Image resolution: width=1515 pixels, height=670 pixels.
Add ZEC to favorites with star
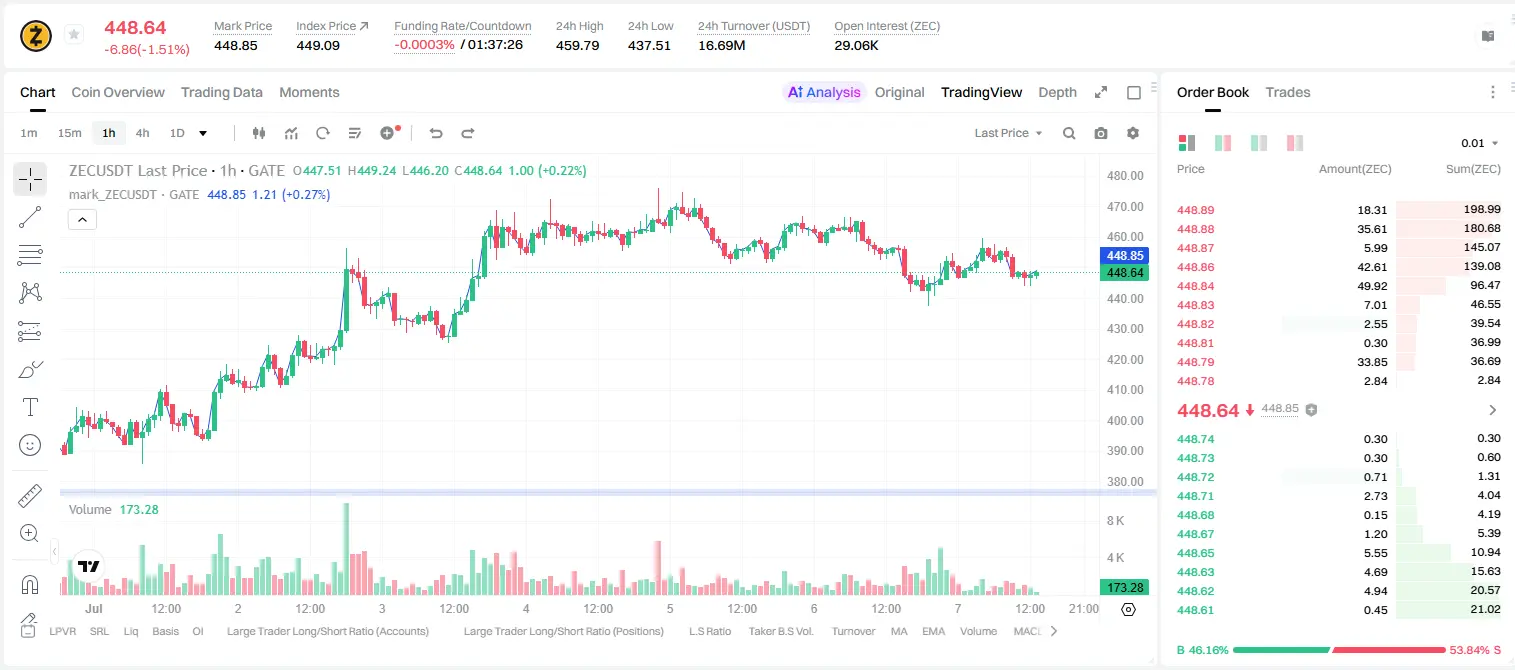pyautogui.click(x=74, y=35)
